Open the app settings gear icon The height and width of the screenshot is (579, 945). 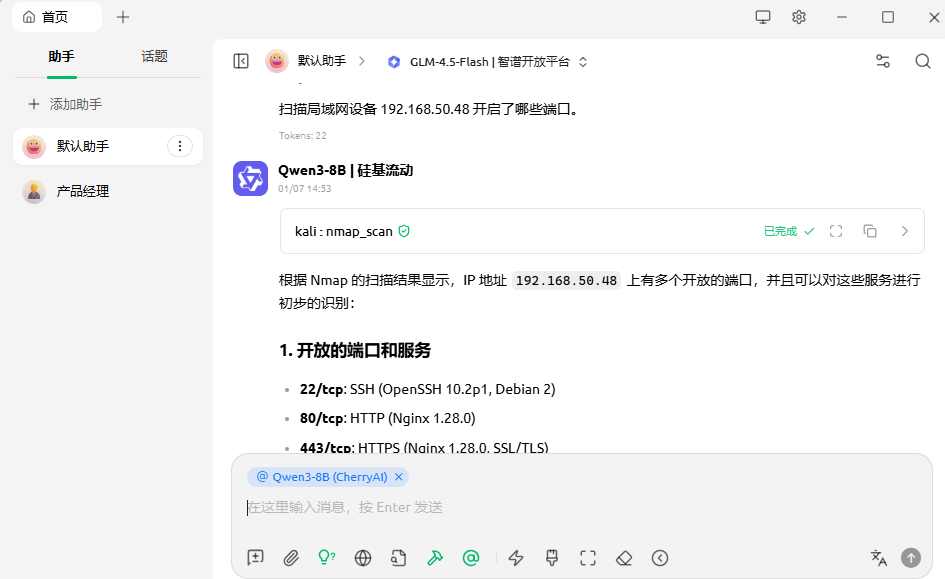pyautogui.click(x=799, y=17)
